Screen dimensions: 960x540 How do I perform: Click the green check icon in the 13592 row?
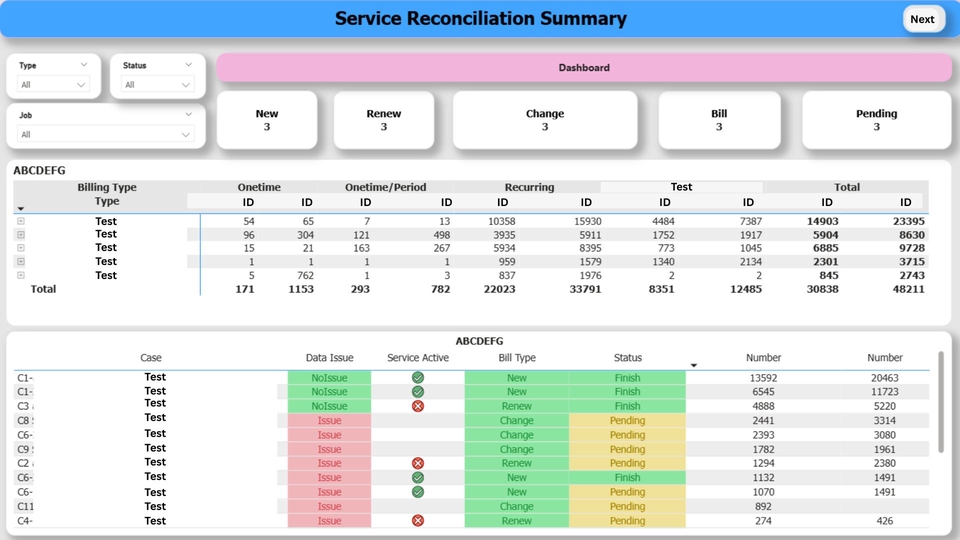418,378
